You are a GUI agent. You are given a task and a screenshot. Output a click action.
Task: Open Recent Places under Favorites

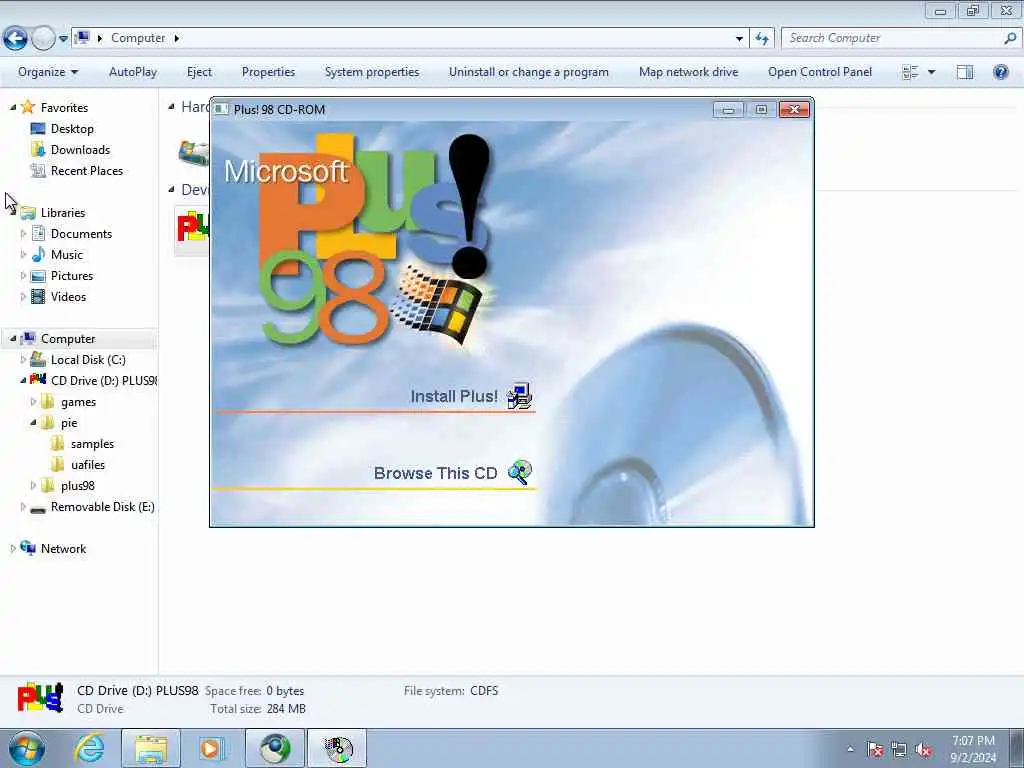(x=87, y=170)
